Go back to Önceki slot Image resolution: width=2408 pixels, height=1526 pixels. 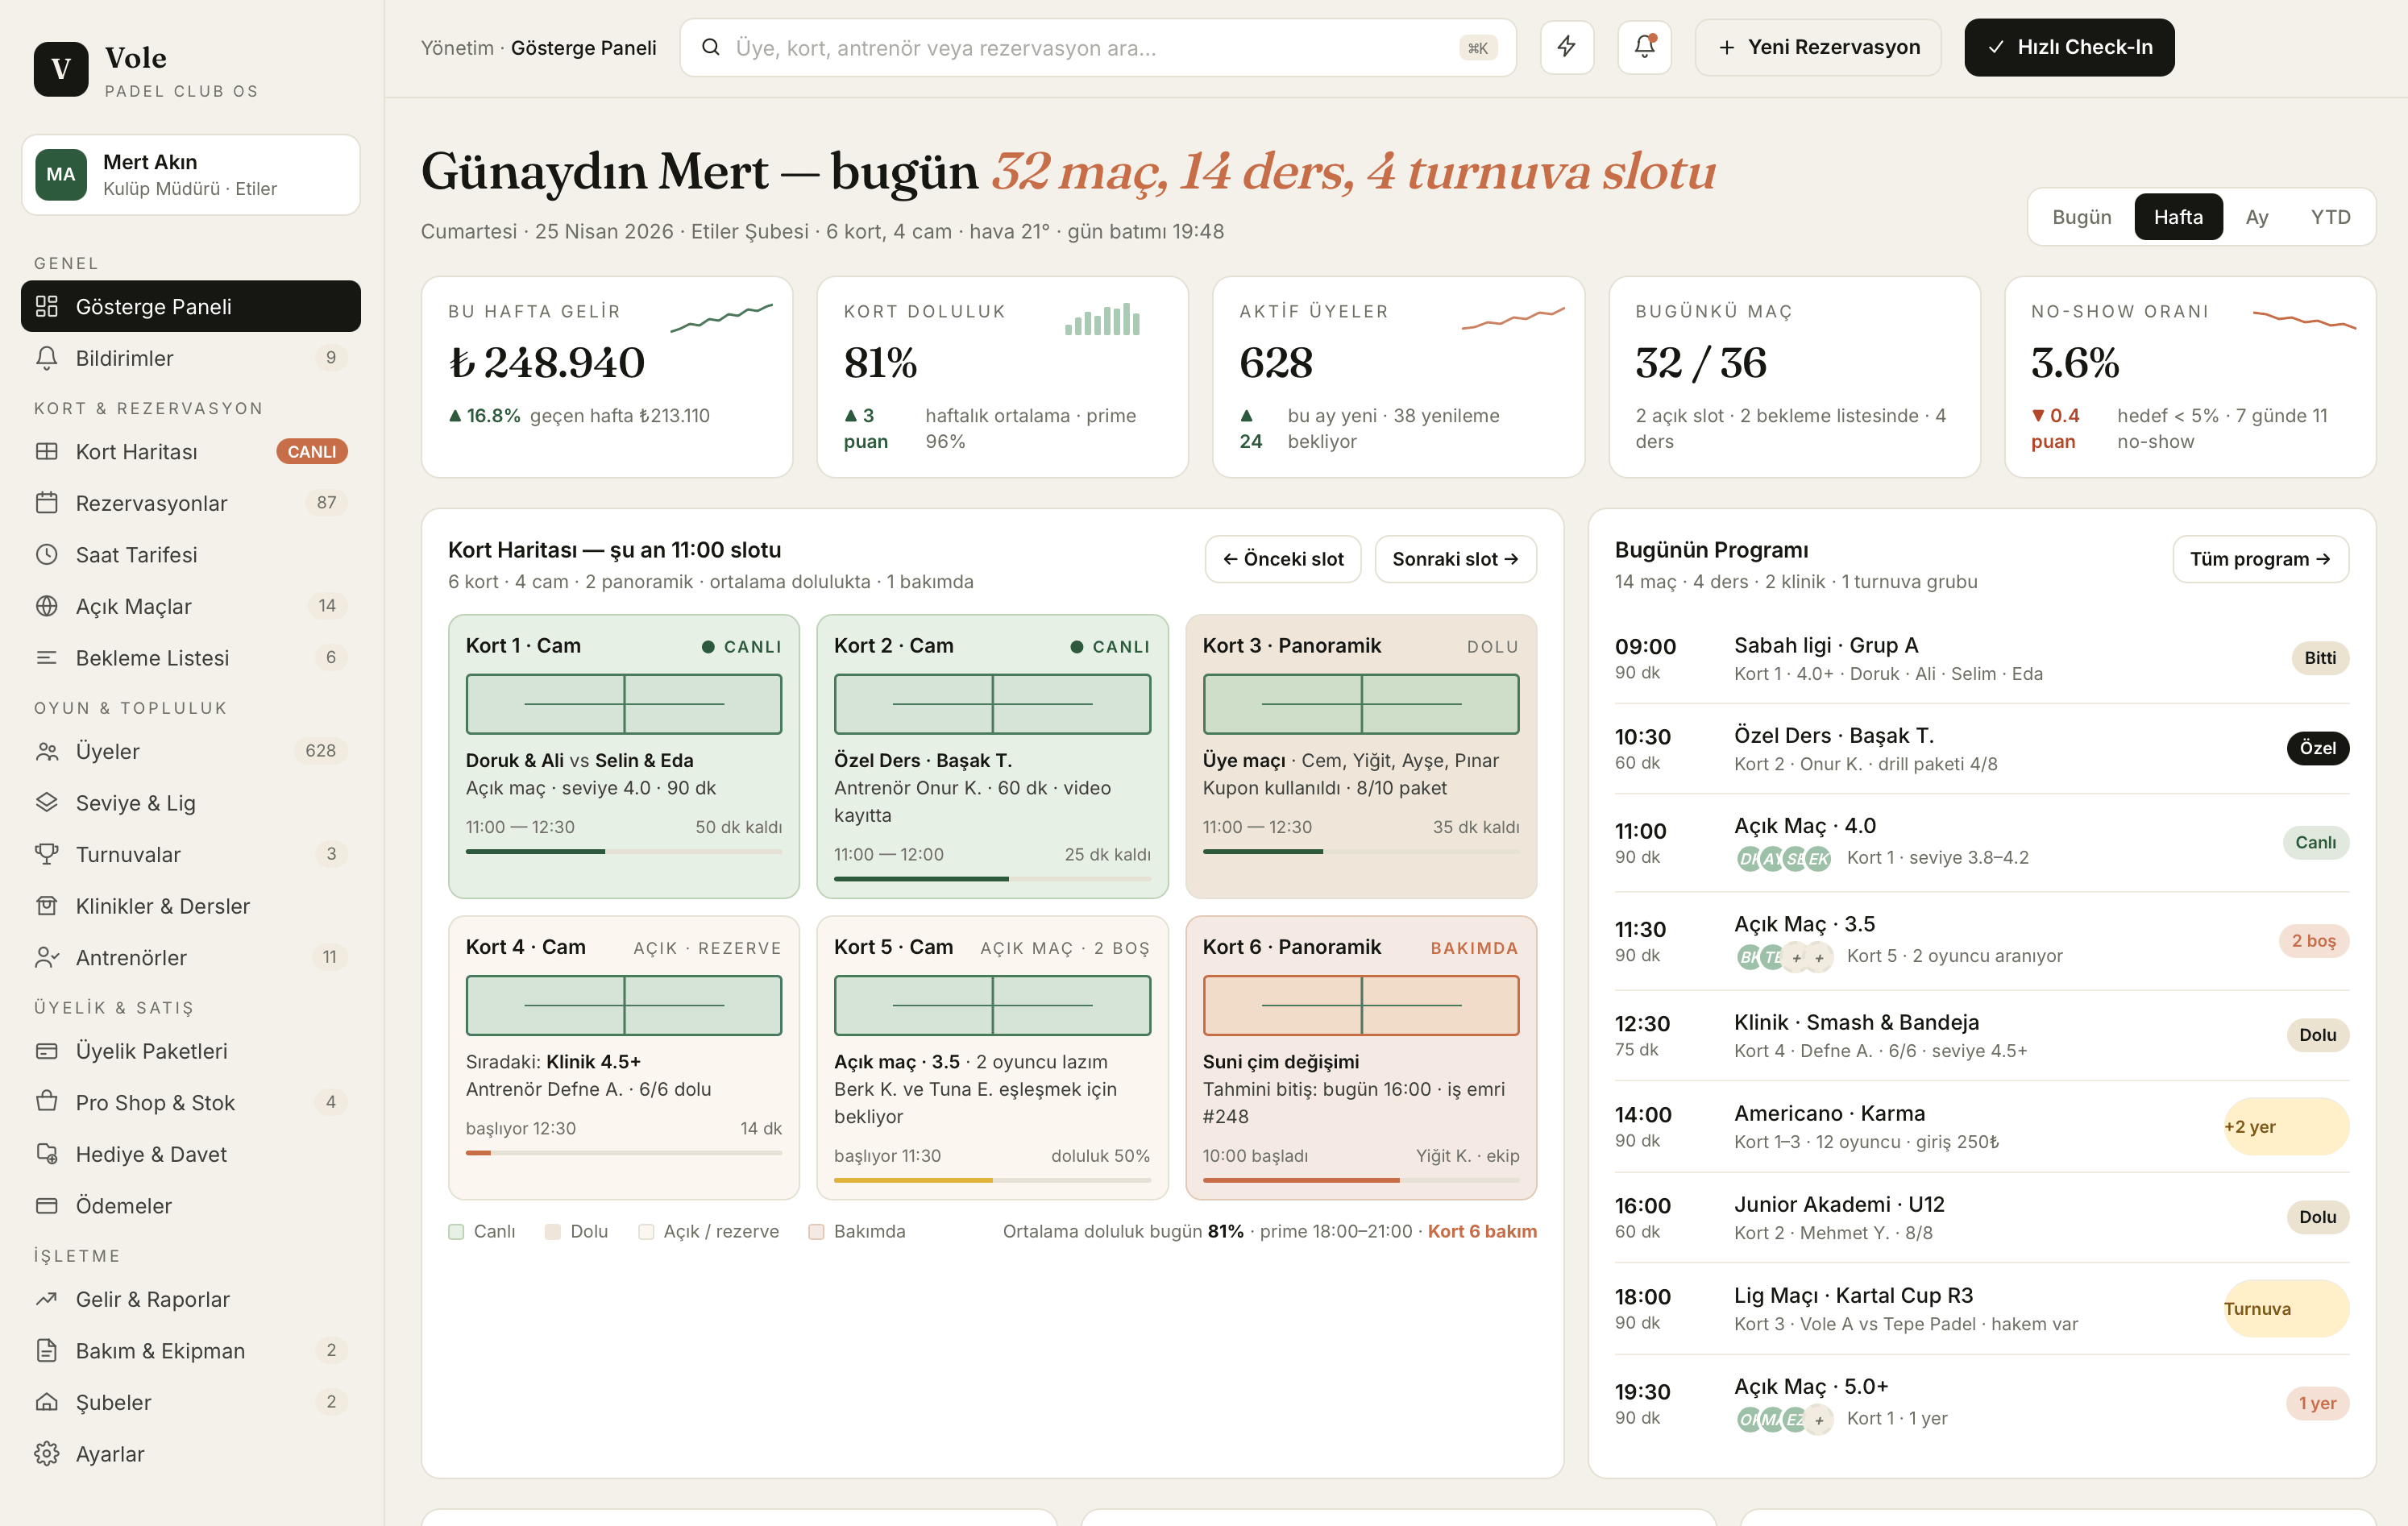pos(1282,559)
